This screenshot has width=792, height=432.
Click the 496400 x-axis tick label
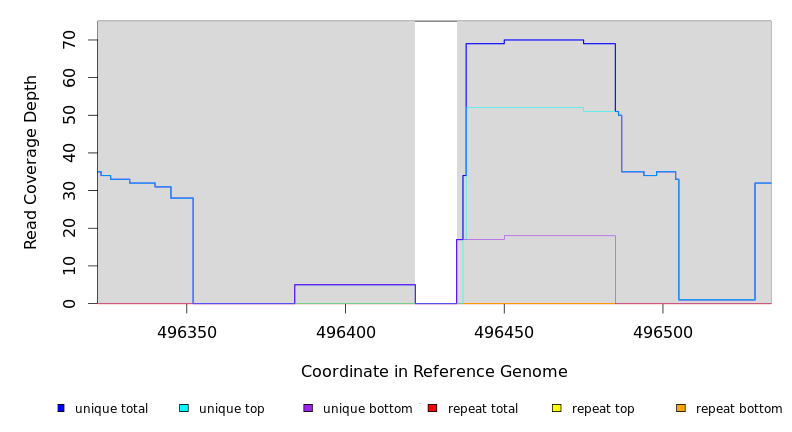tap(345, 332)
